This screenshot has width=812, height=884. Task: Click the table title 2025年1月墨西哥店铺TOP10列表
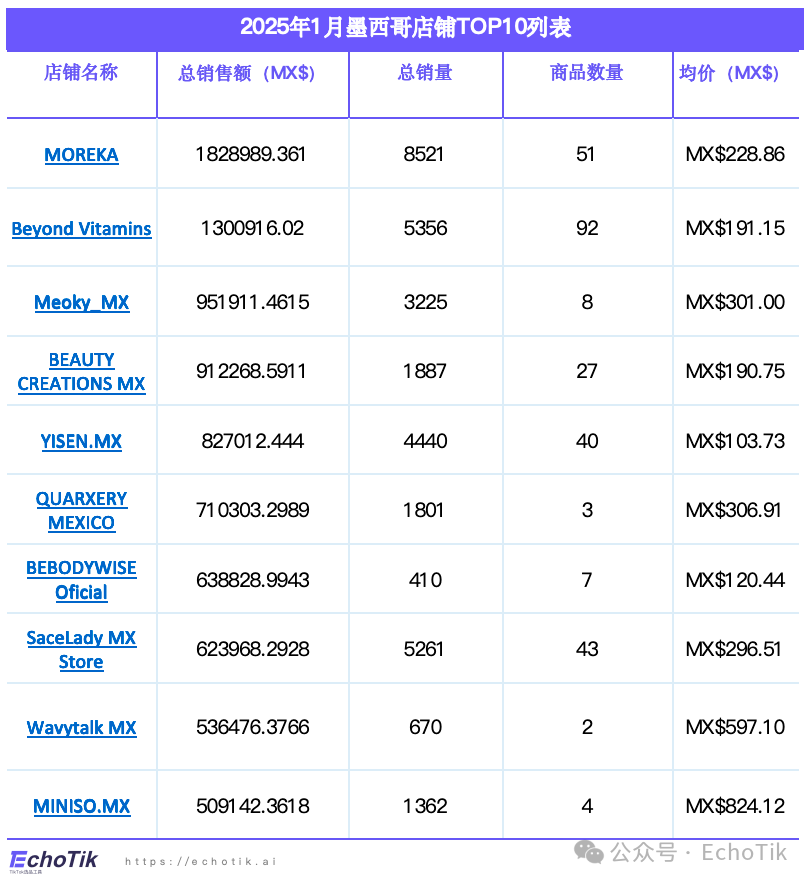coord(405,27)
